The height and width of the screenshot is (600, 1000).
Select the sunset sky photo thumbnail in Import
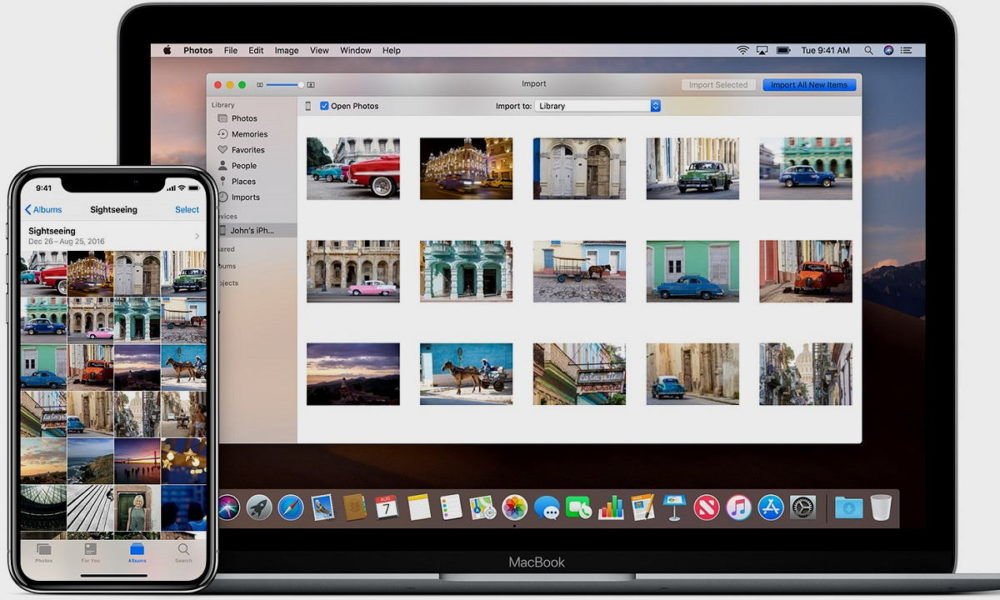353,374
